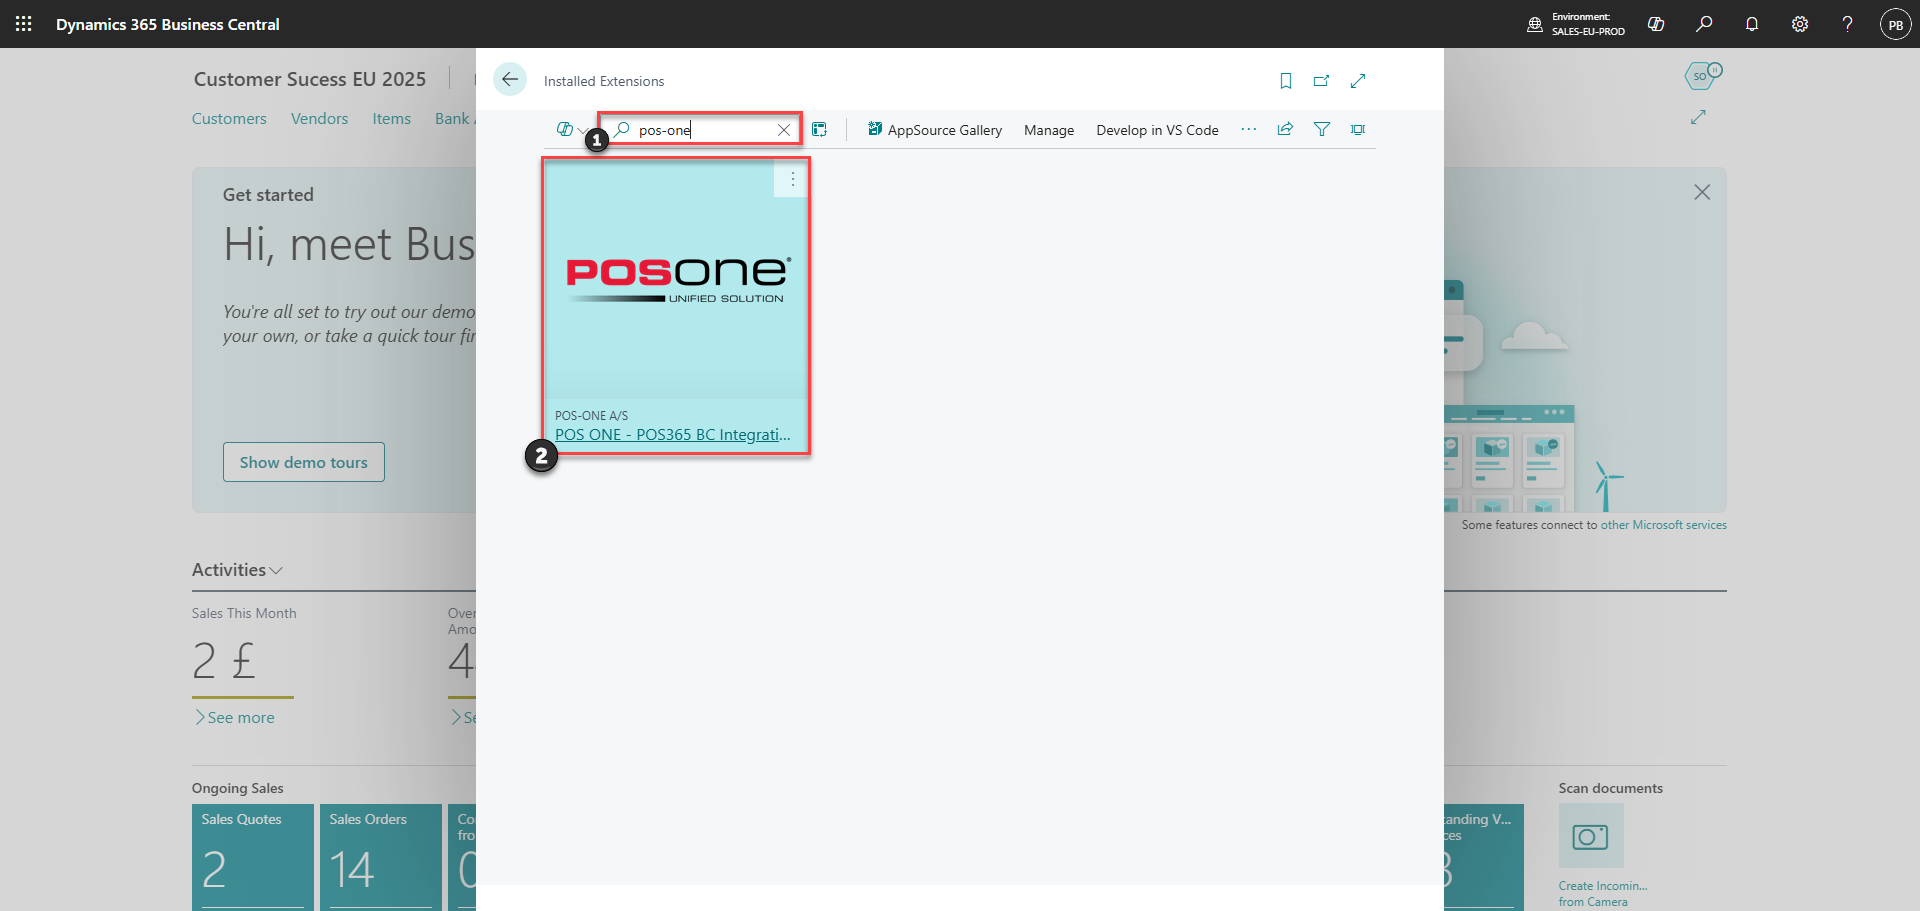This screenshot has height=911, width=1920.
Task: Open the Settings gear menu
Action: click(1800, 24)
